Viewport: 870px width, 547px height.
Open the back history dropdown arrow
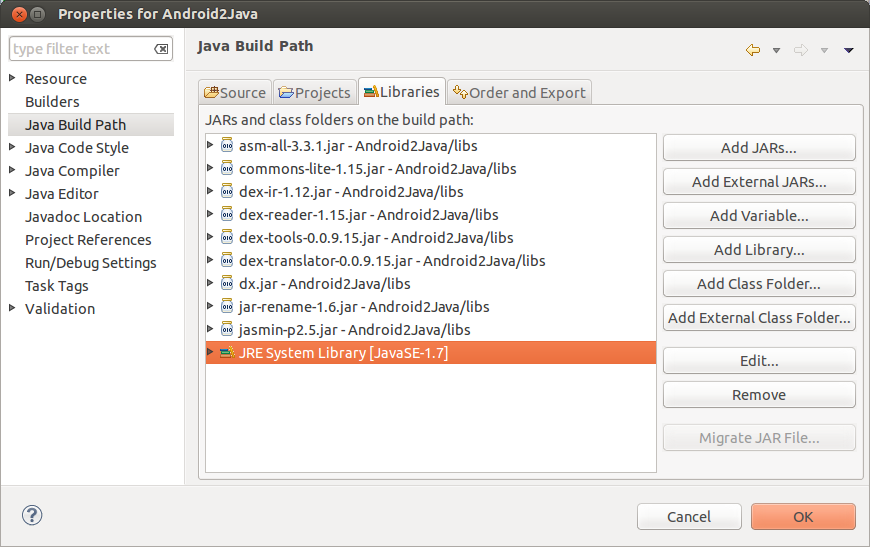[x=776, y=50]
